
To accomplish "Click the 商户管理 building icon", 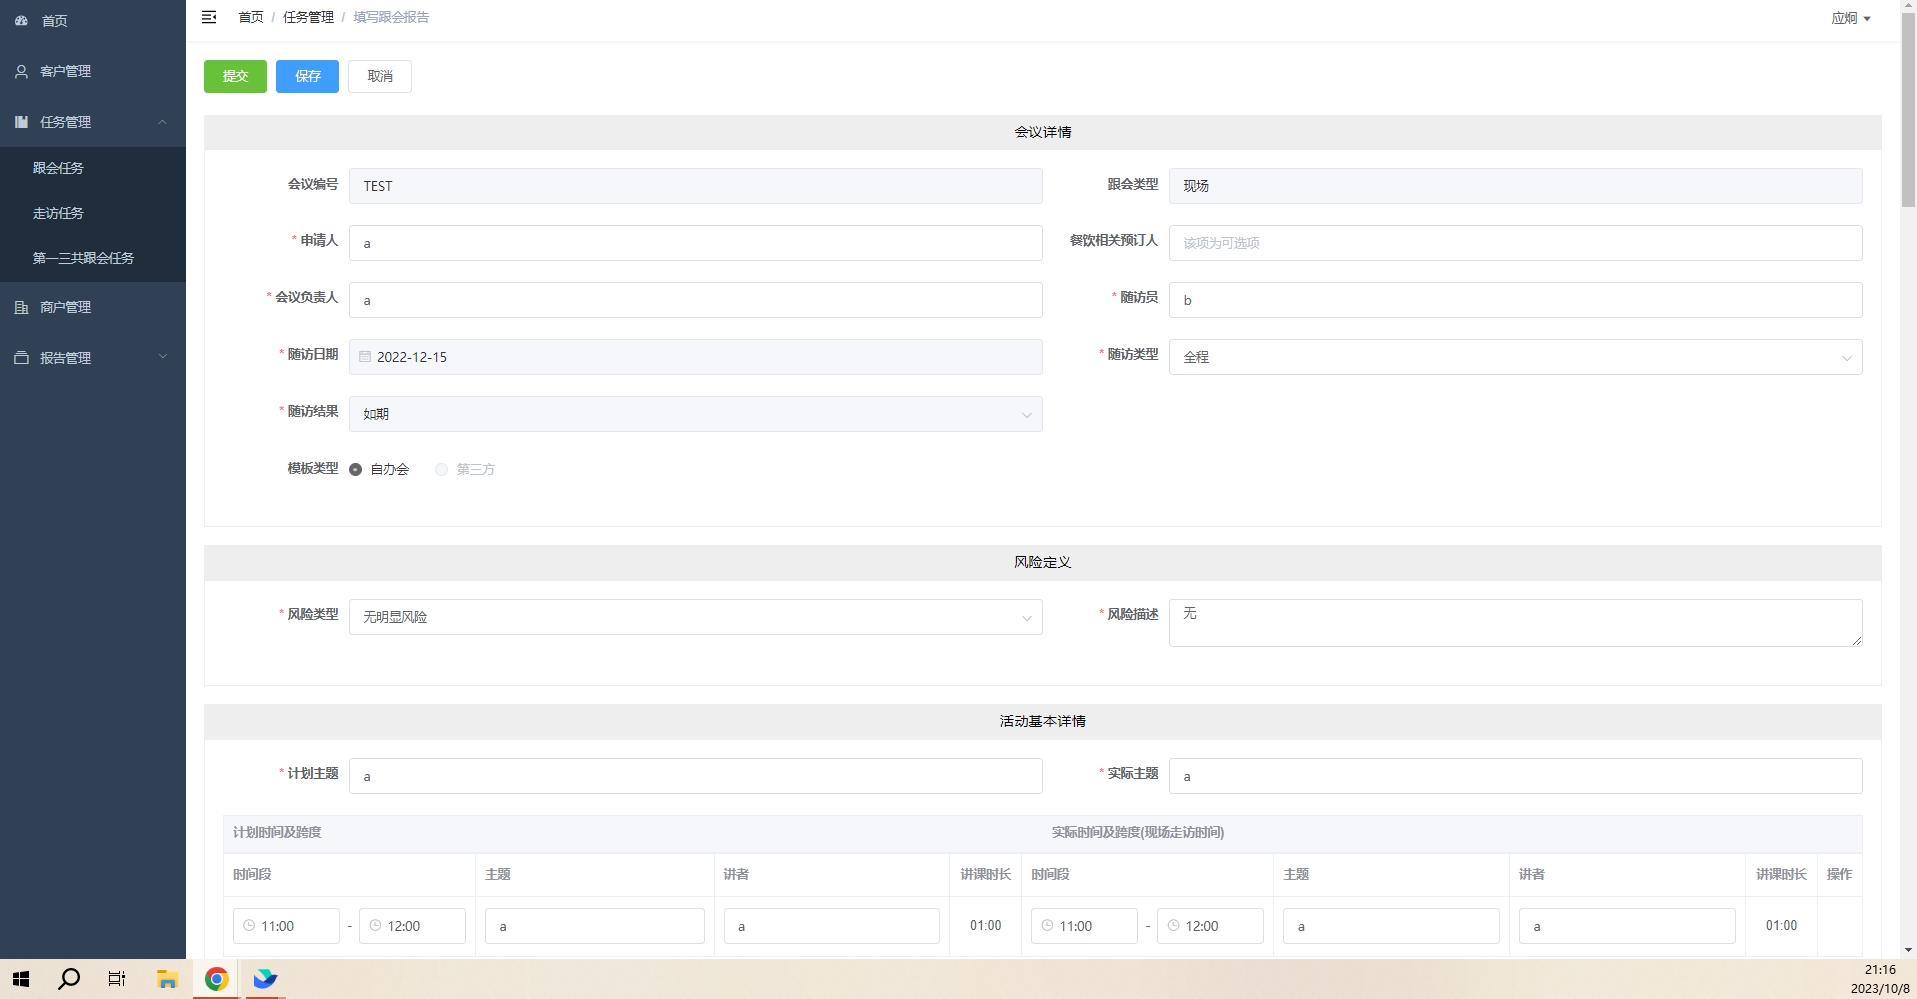I will click(21, 307).
